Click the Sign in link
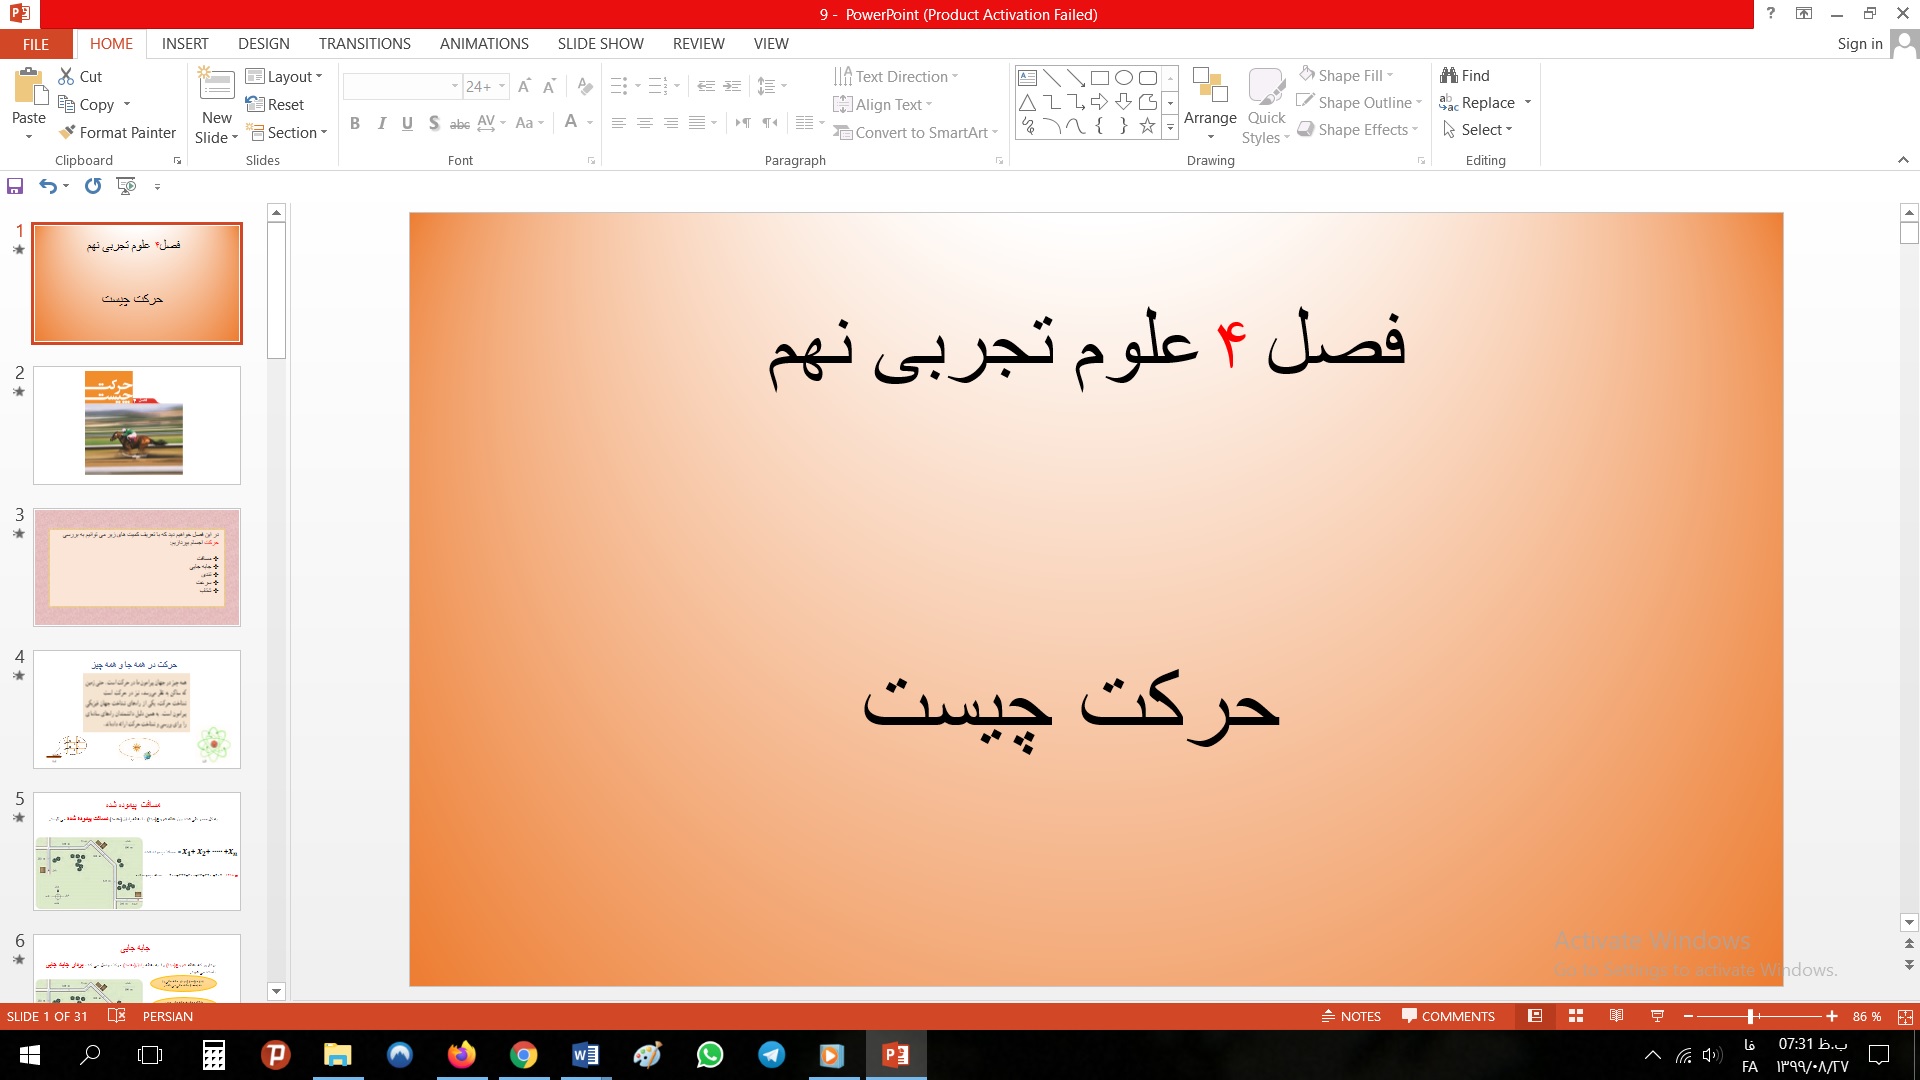 coord(1859,44)
